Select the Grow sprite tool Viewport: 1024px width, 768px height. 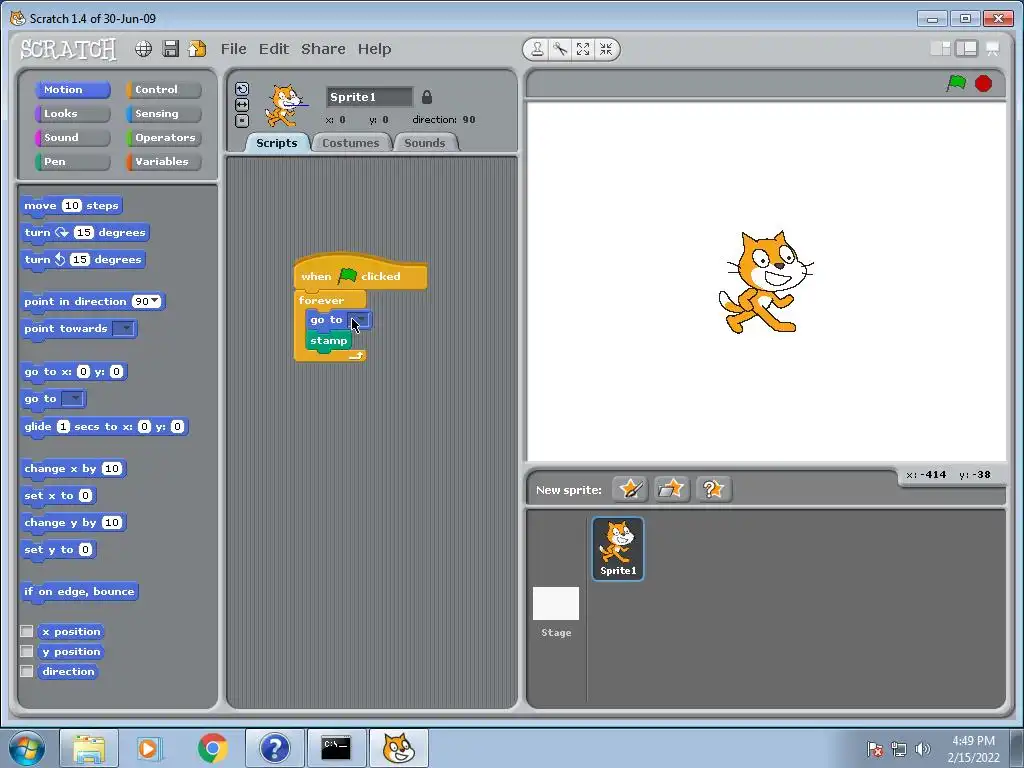point(583,49)
